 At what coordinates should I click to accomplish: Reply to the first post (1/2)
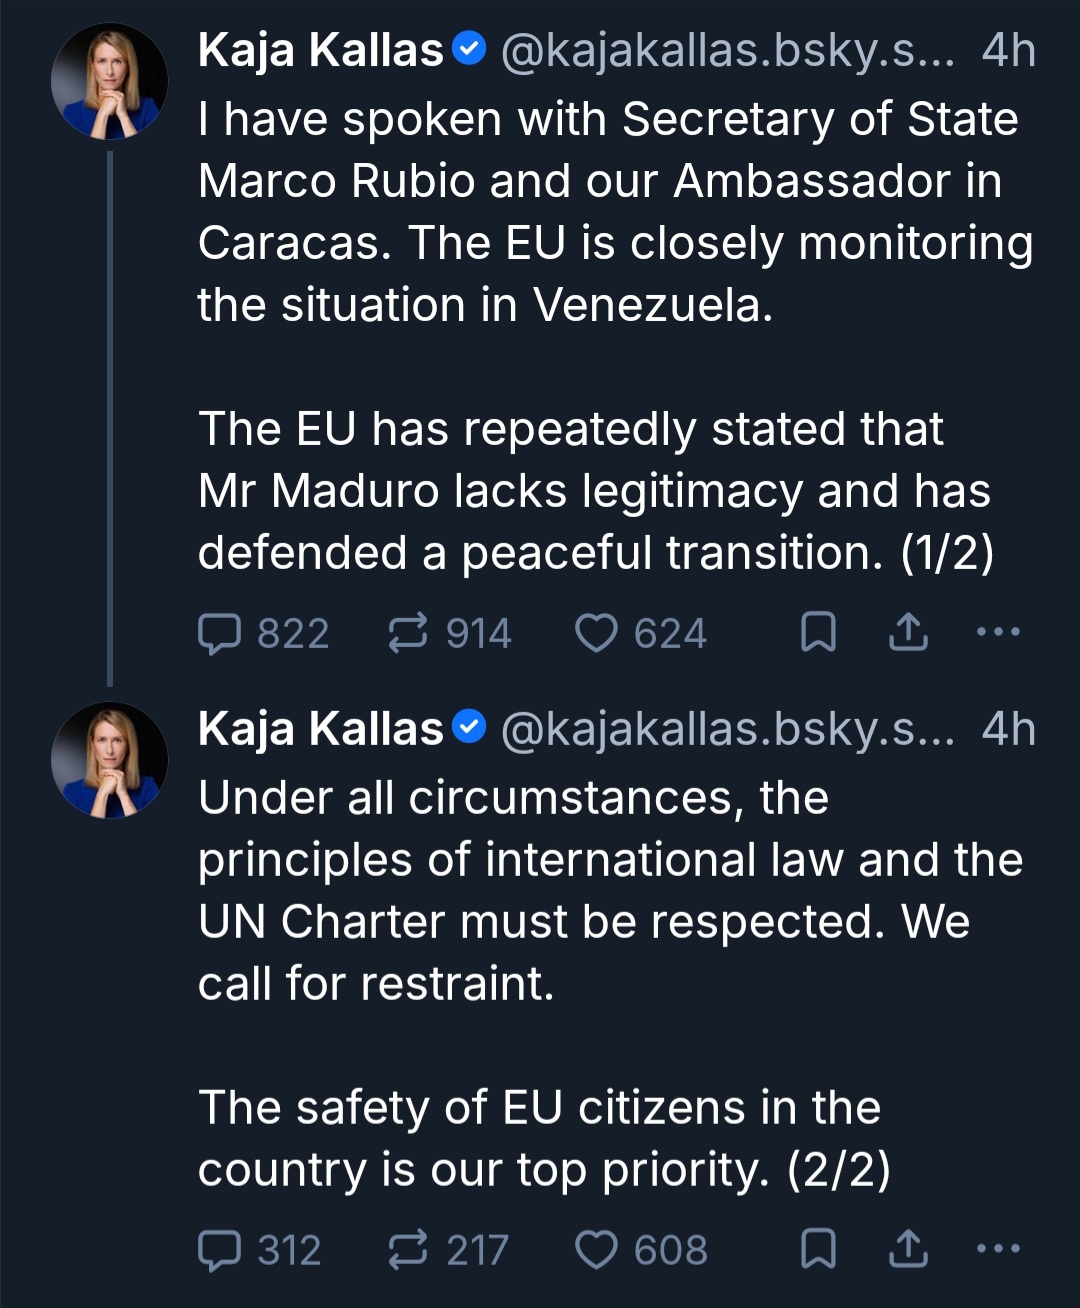[x=220, y=633]
